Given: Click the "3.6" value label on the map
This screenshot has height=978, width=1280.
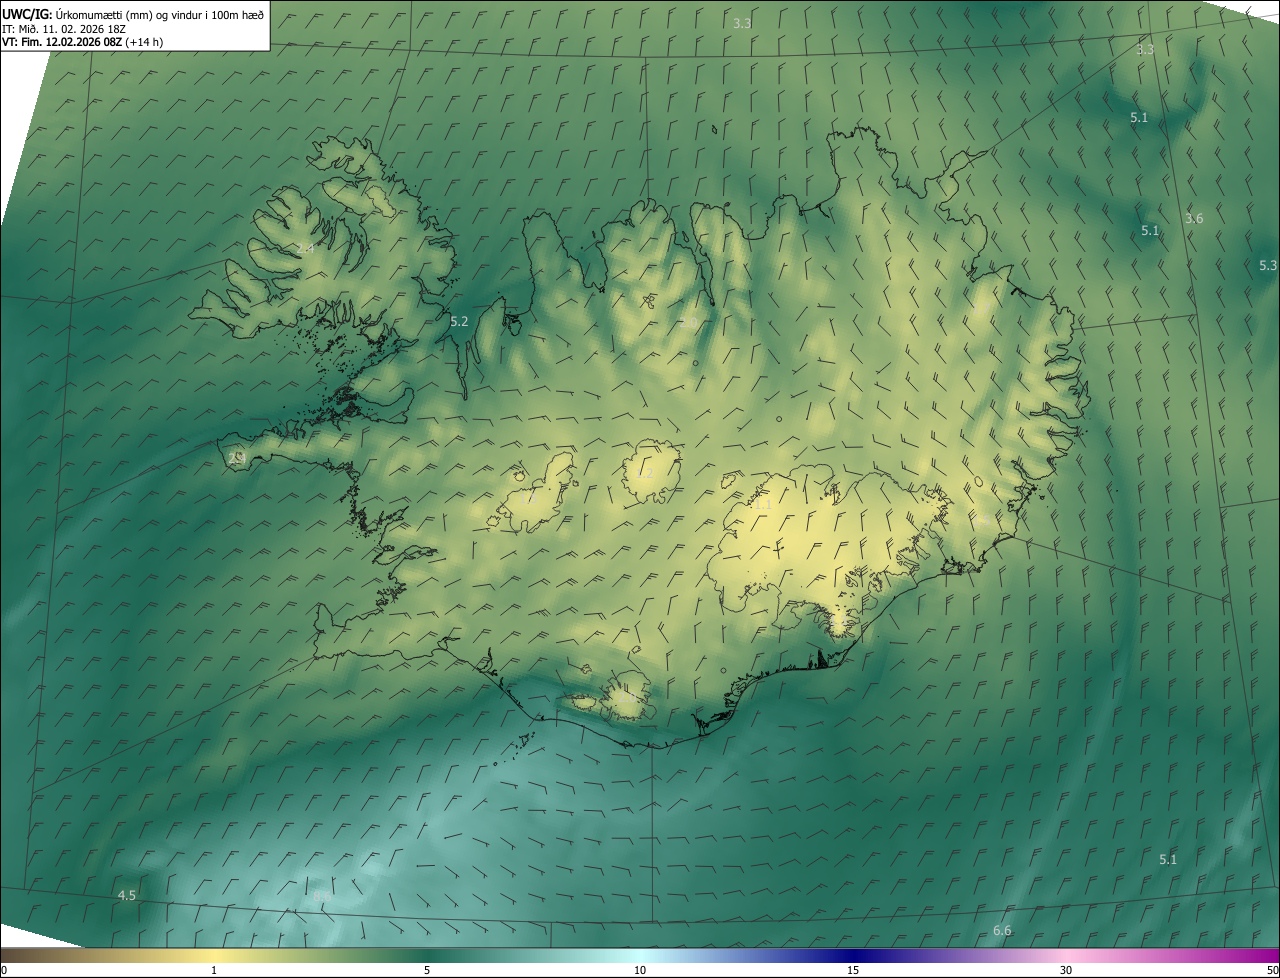Looking at the screenshot, I should pos(1194,218).
